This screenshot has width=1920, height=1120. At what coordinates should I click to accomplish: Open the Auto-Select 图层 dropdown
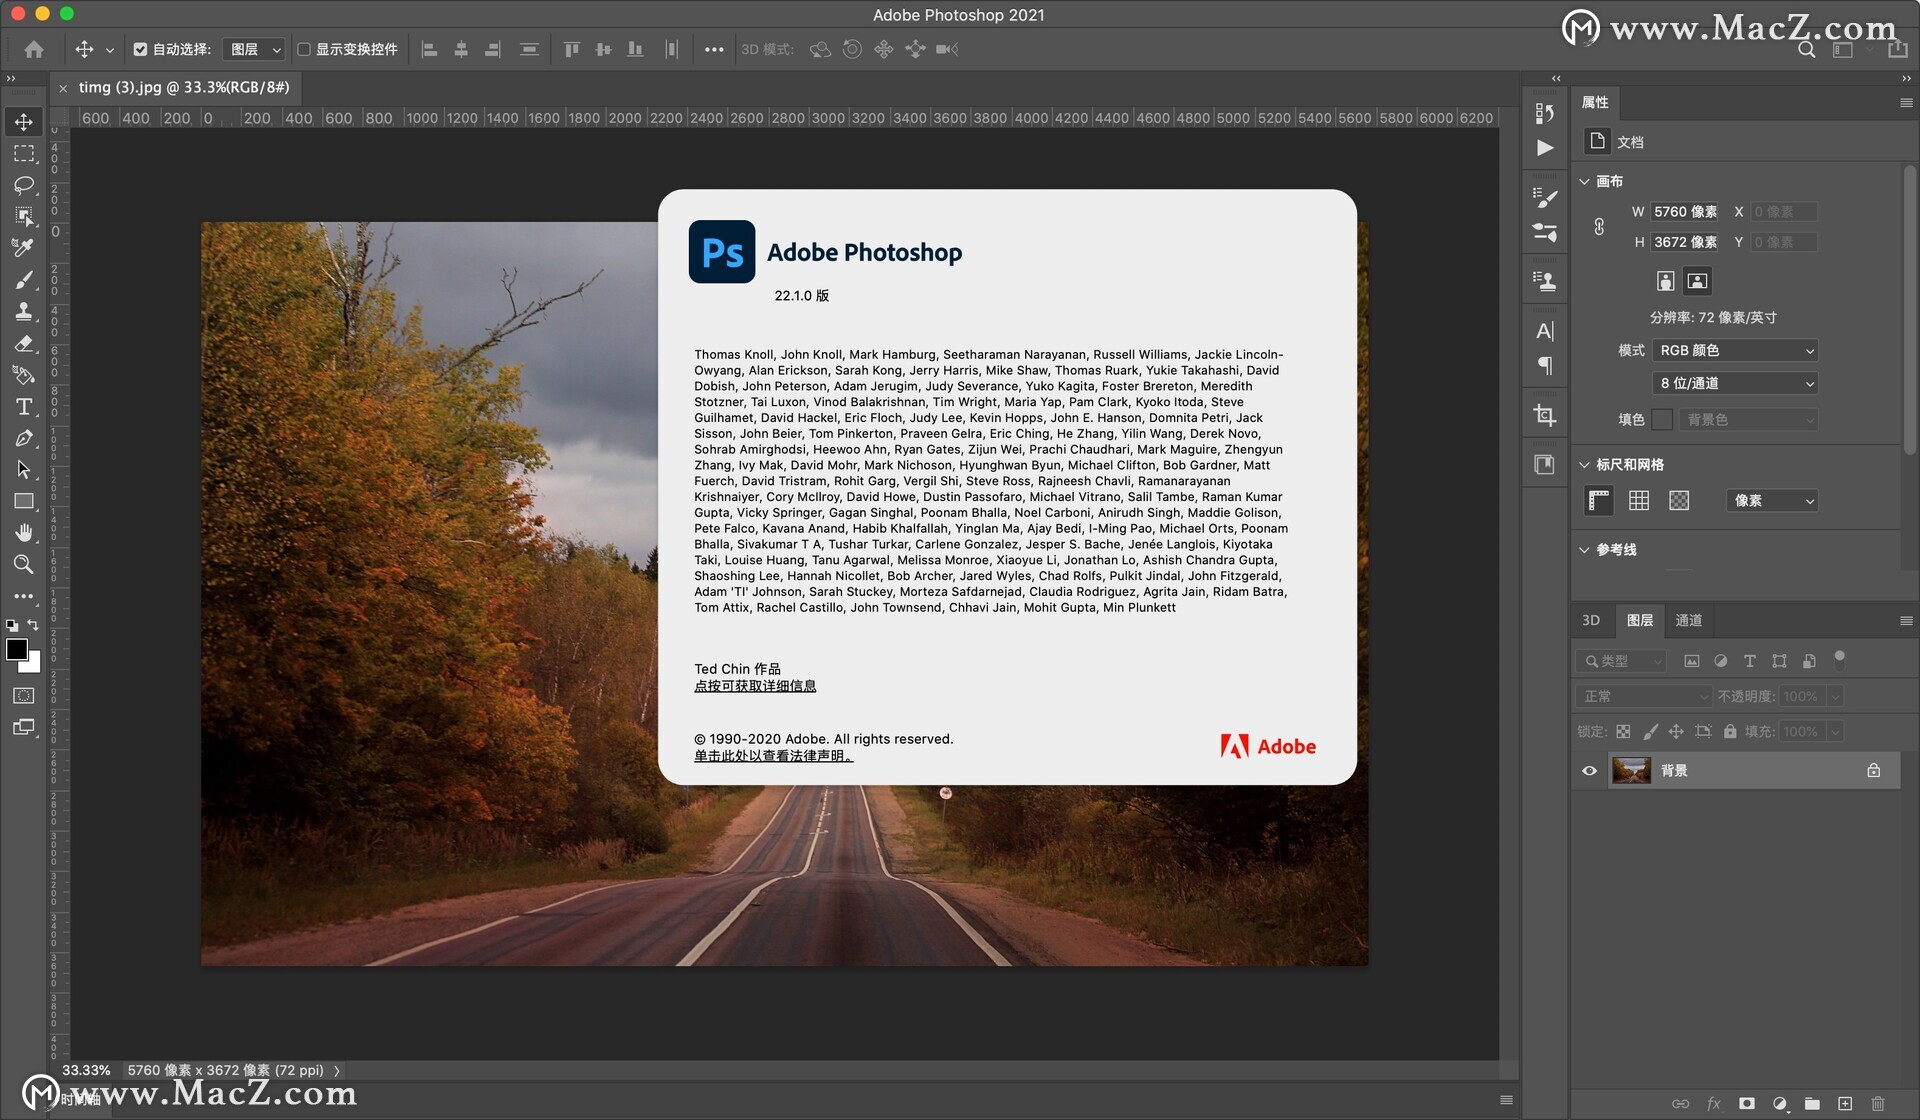coord(254,49)
